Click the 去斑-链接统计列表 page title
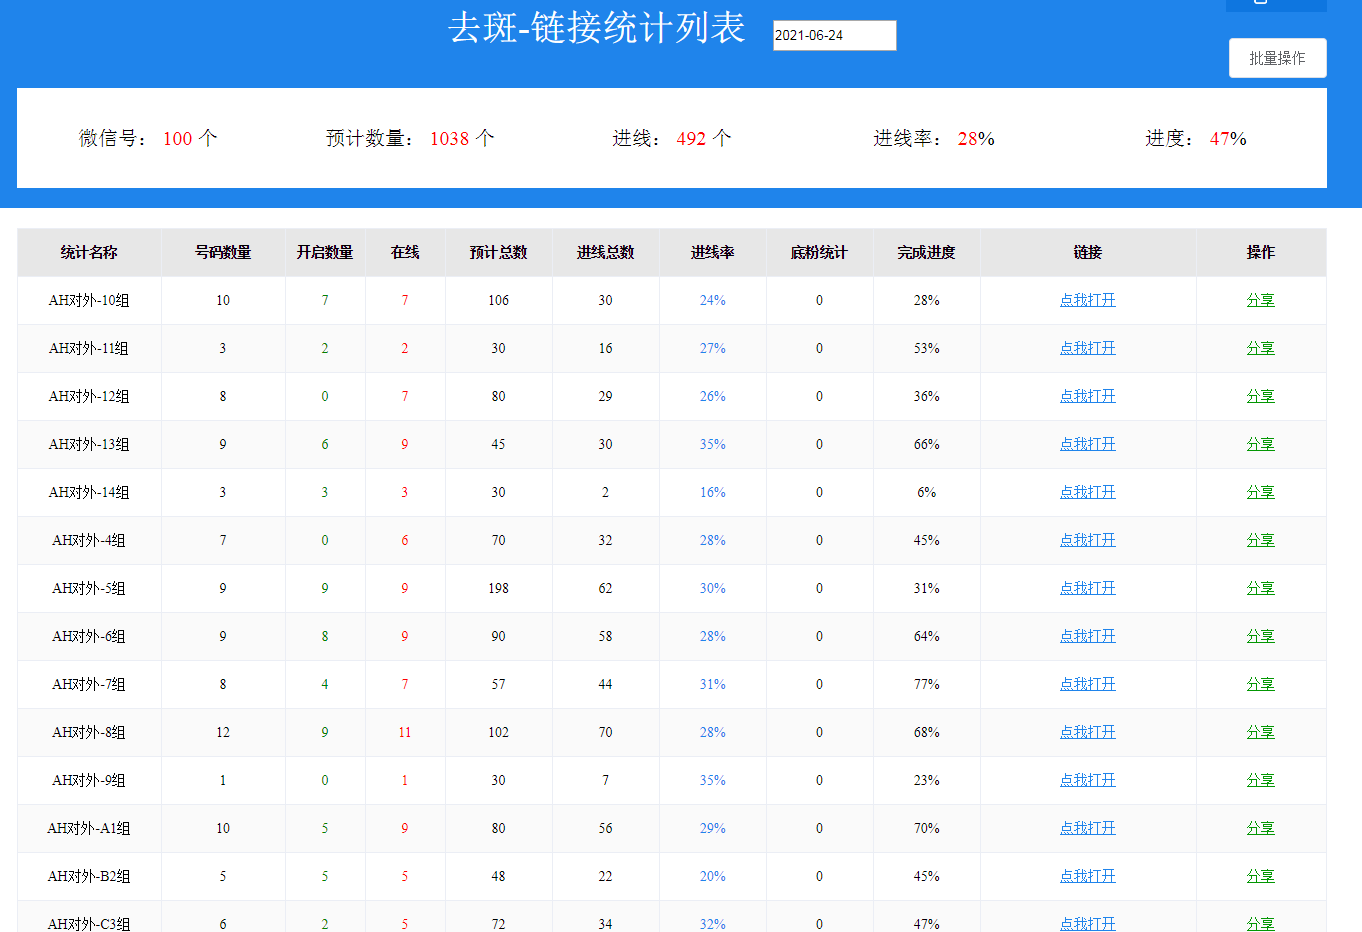This screenshot has width=1362, height=932. click(597, 28)
